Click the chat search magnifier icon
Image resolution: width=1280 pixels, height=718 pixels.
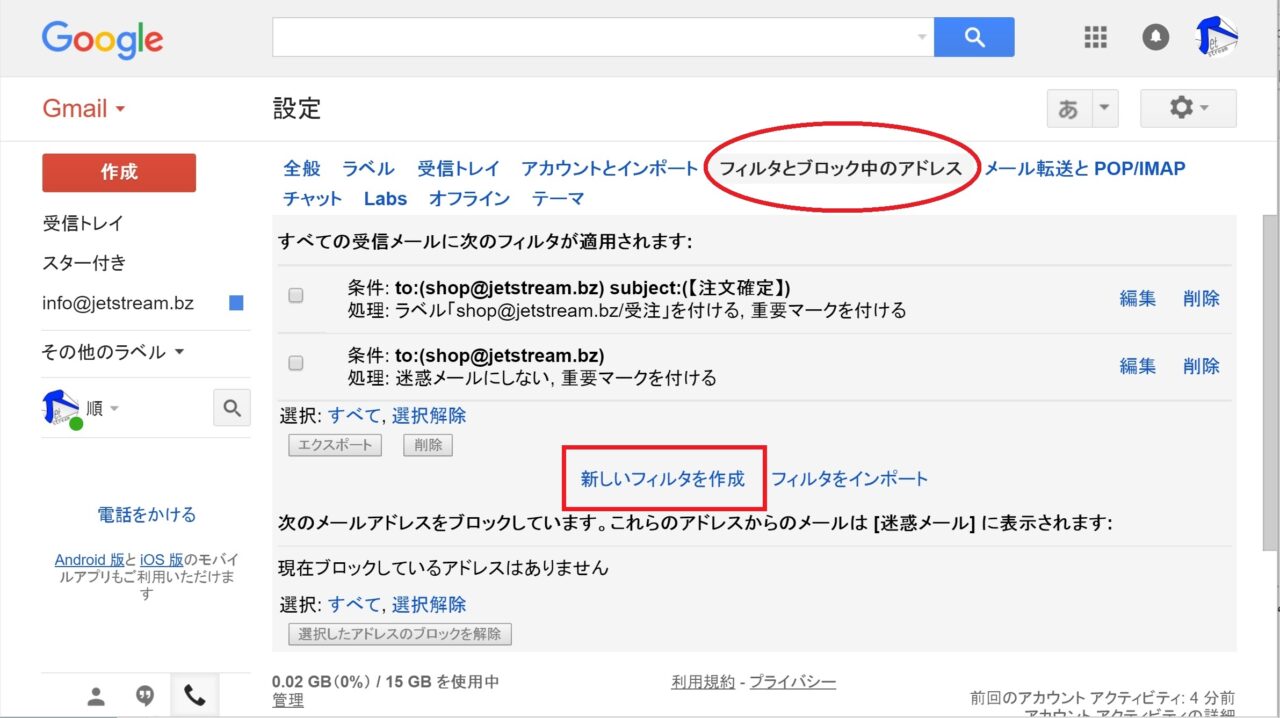(x=232, y=408)
